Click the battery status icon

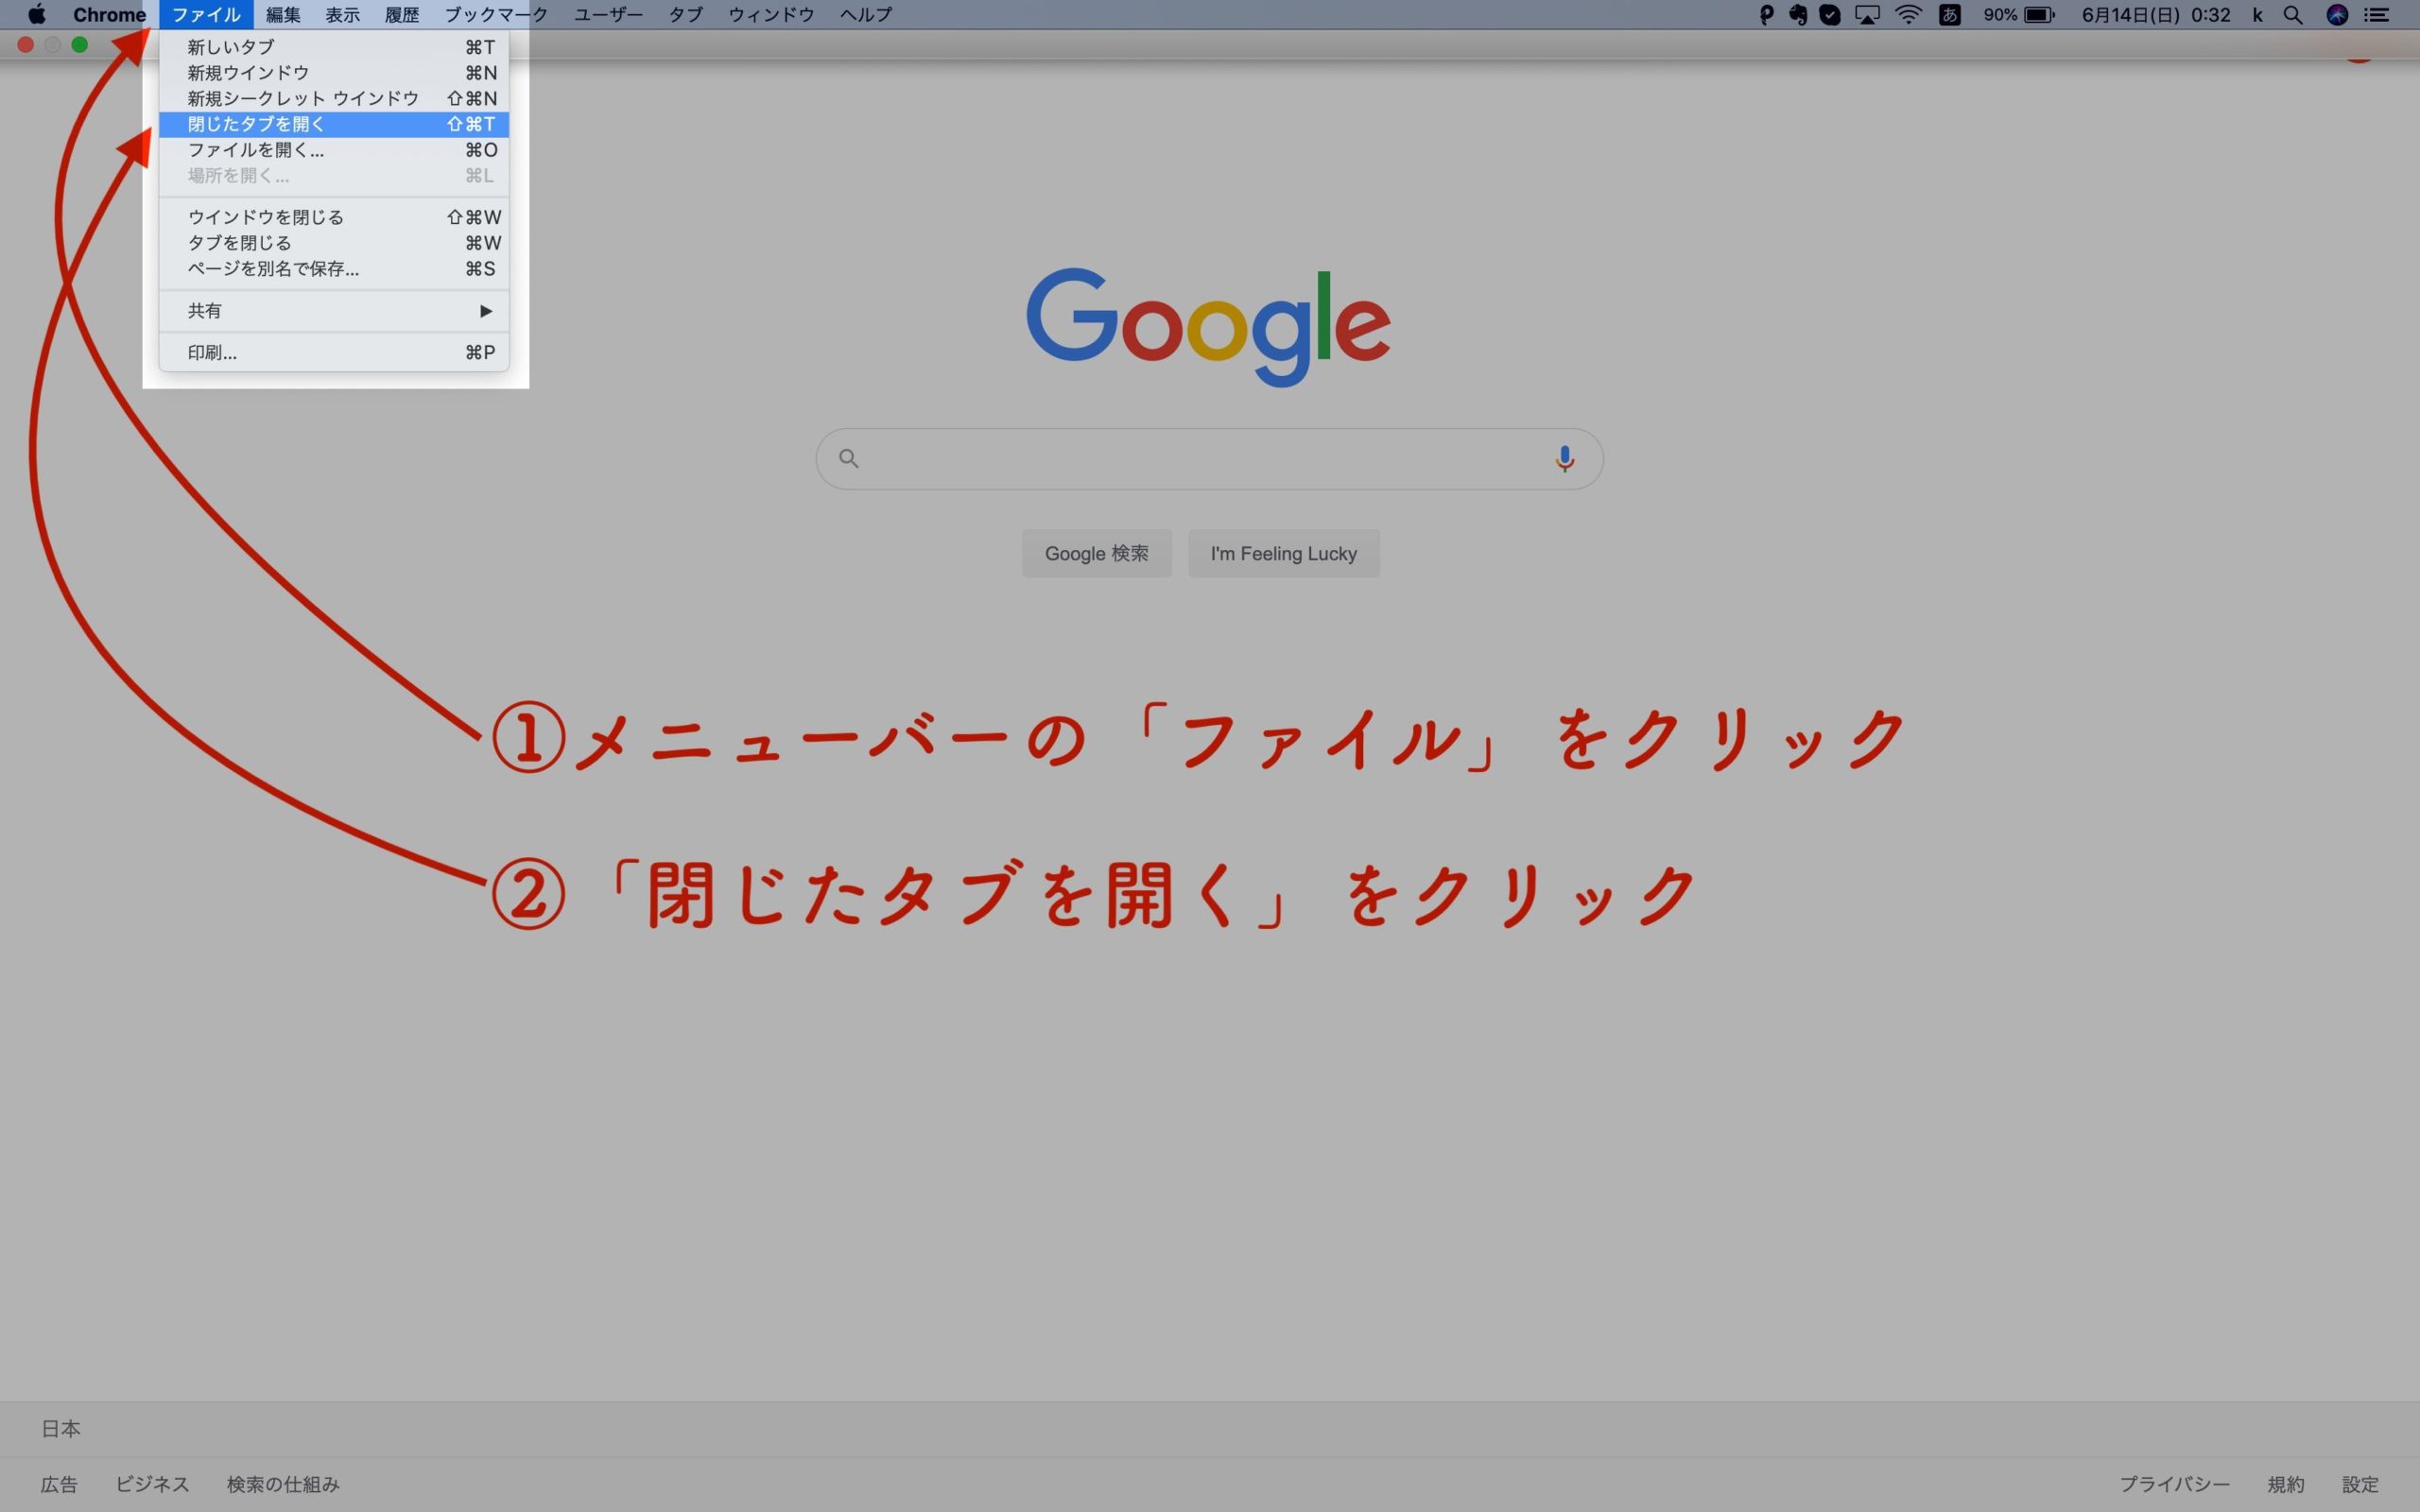click(2039, 14)
